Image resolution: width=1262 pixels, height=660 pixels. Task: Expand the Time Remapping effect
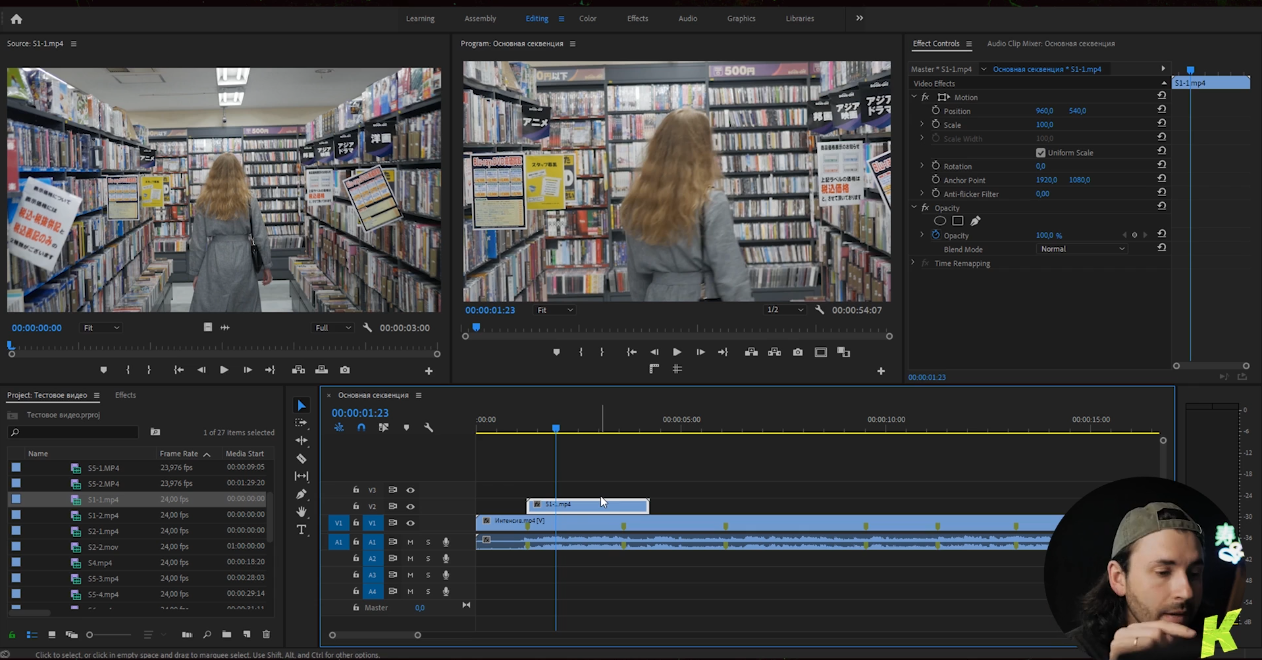(x=913, y=263)
